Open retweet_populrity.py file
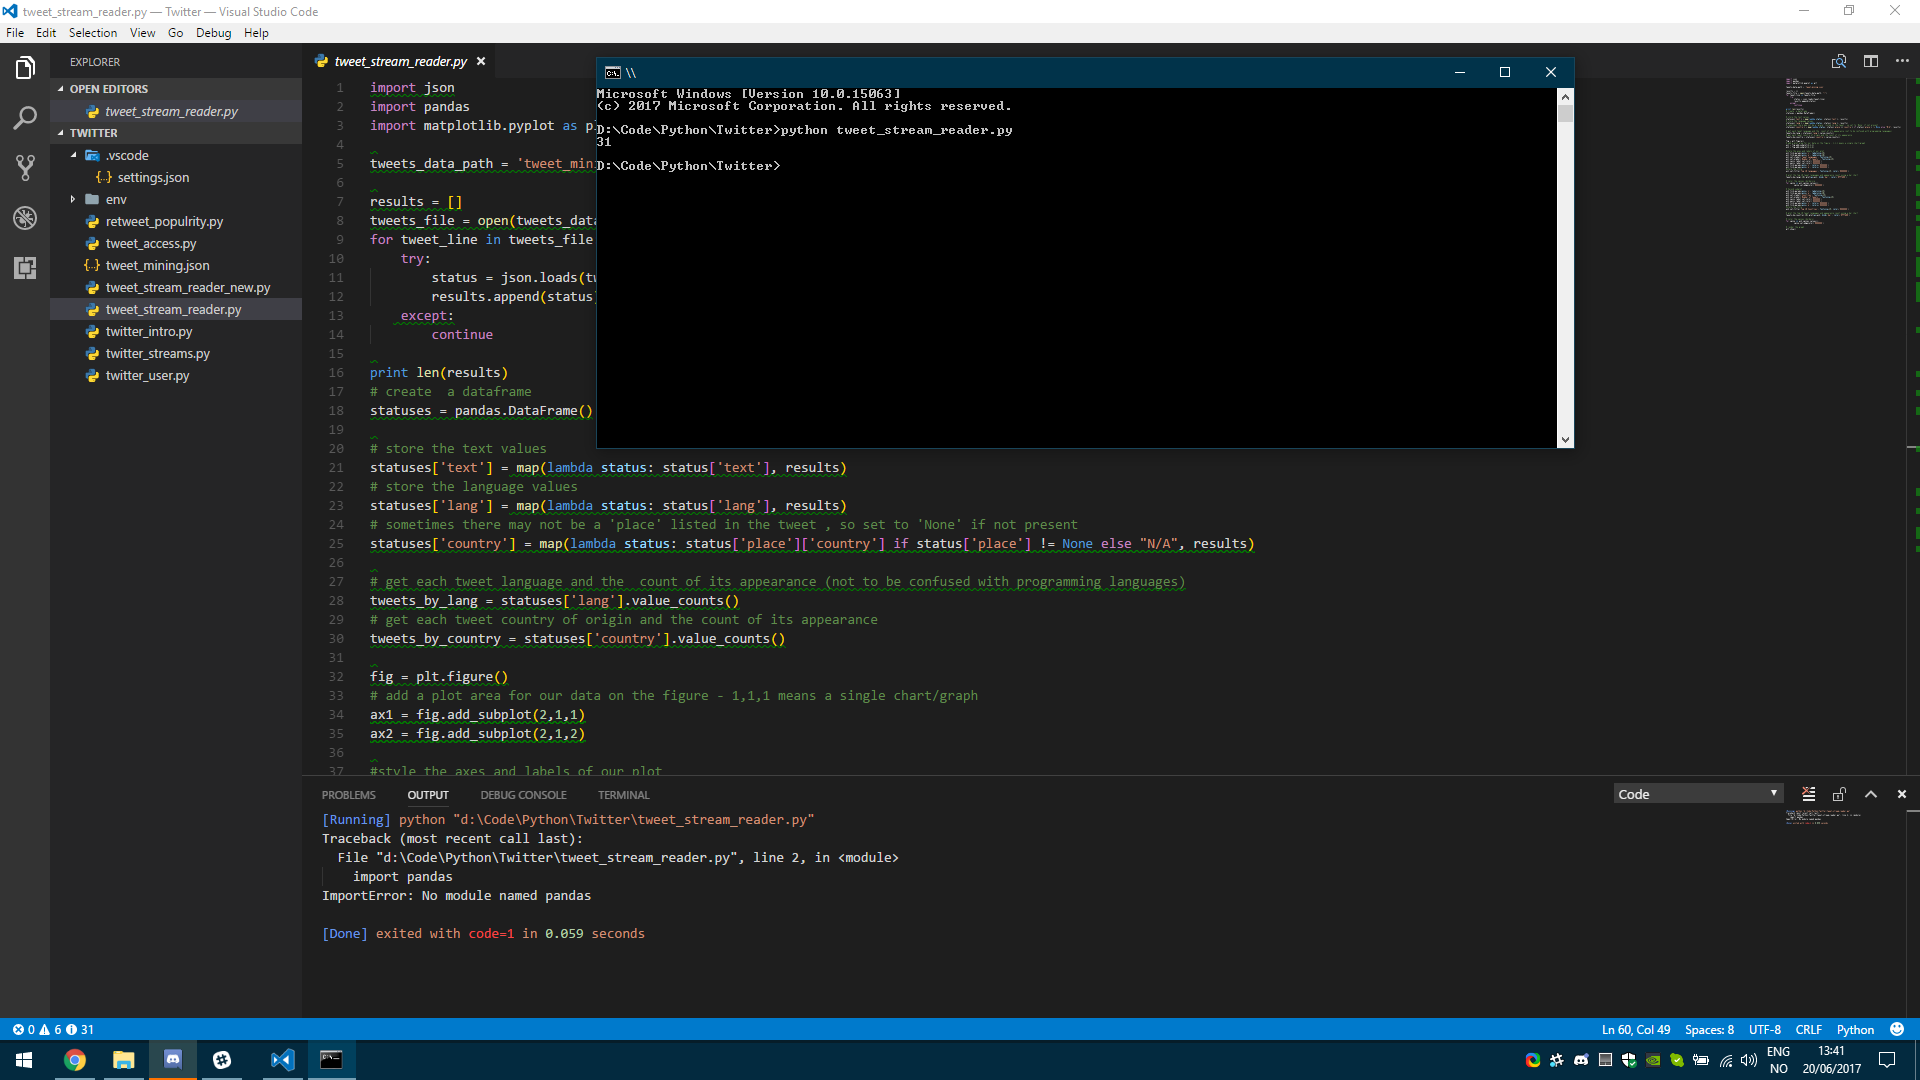1920x1080 pixels. (176, 221)
